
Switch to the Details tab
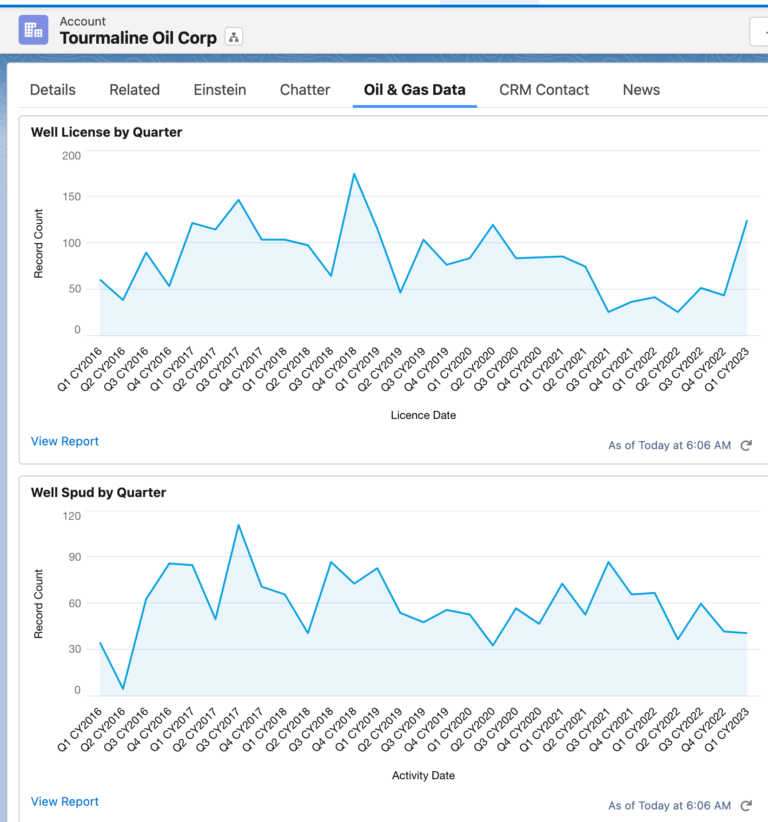tap(53, 90)
